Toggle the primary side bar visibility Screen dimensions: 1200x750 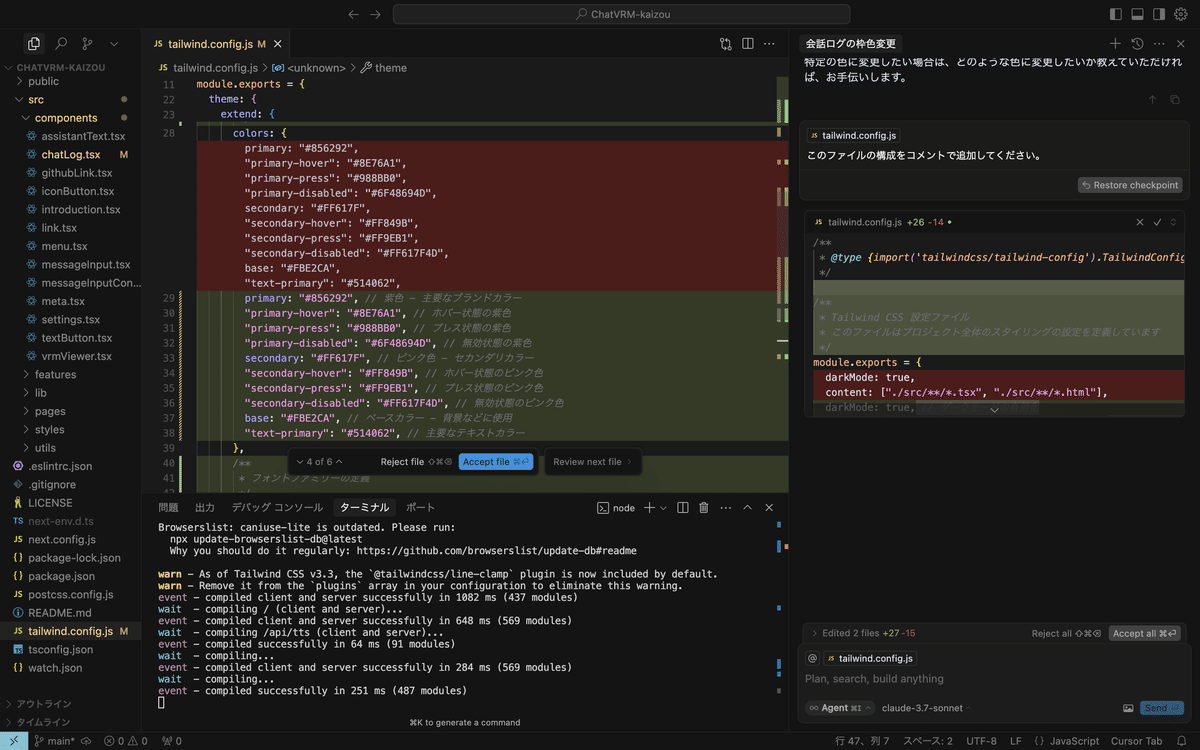1117,14
